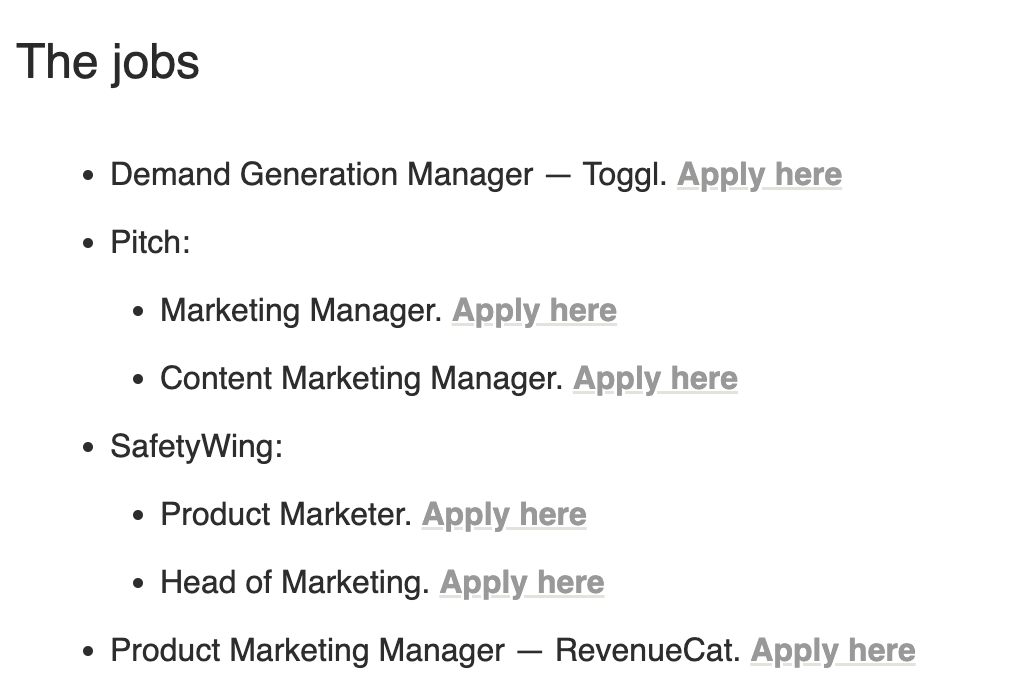Screen dimensions: 1014x690
Task: Open RevenueCat Product Marketing Manager Apply here link
Action: point(833,651)
